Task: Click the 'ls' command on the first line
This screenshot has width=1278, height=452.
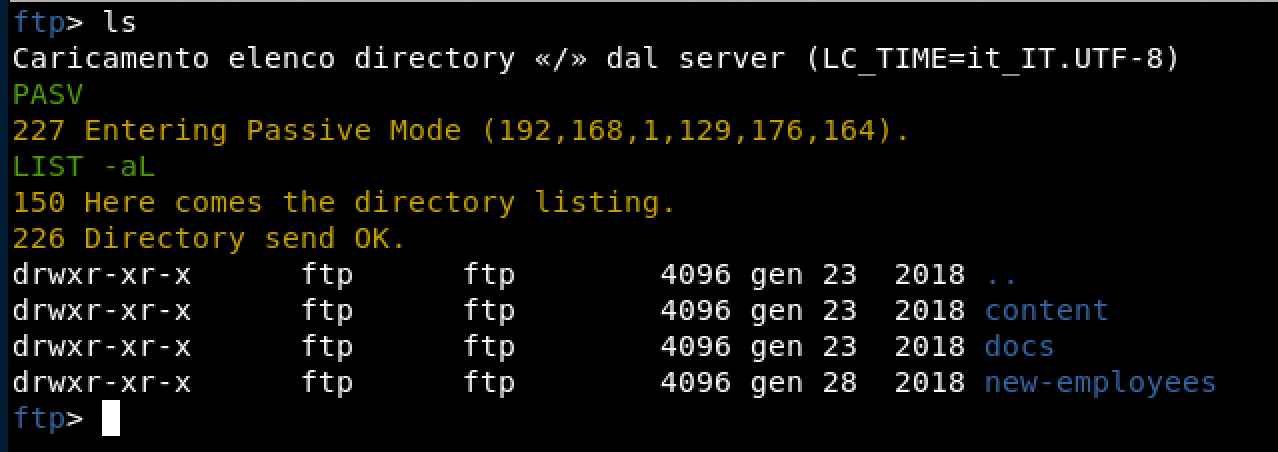Action: (x=120, y=22)
